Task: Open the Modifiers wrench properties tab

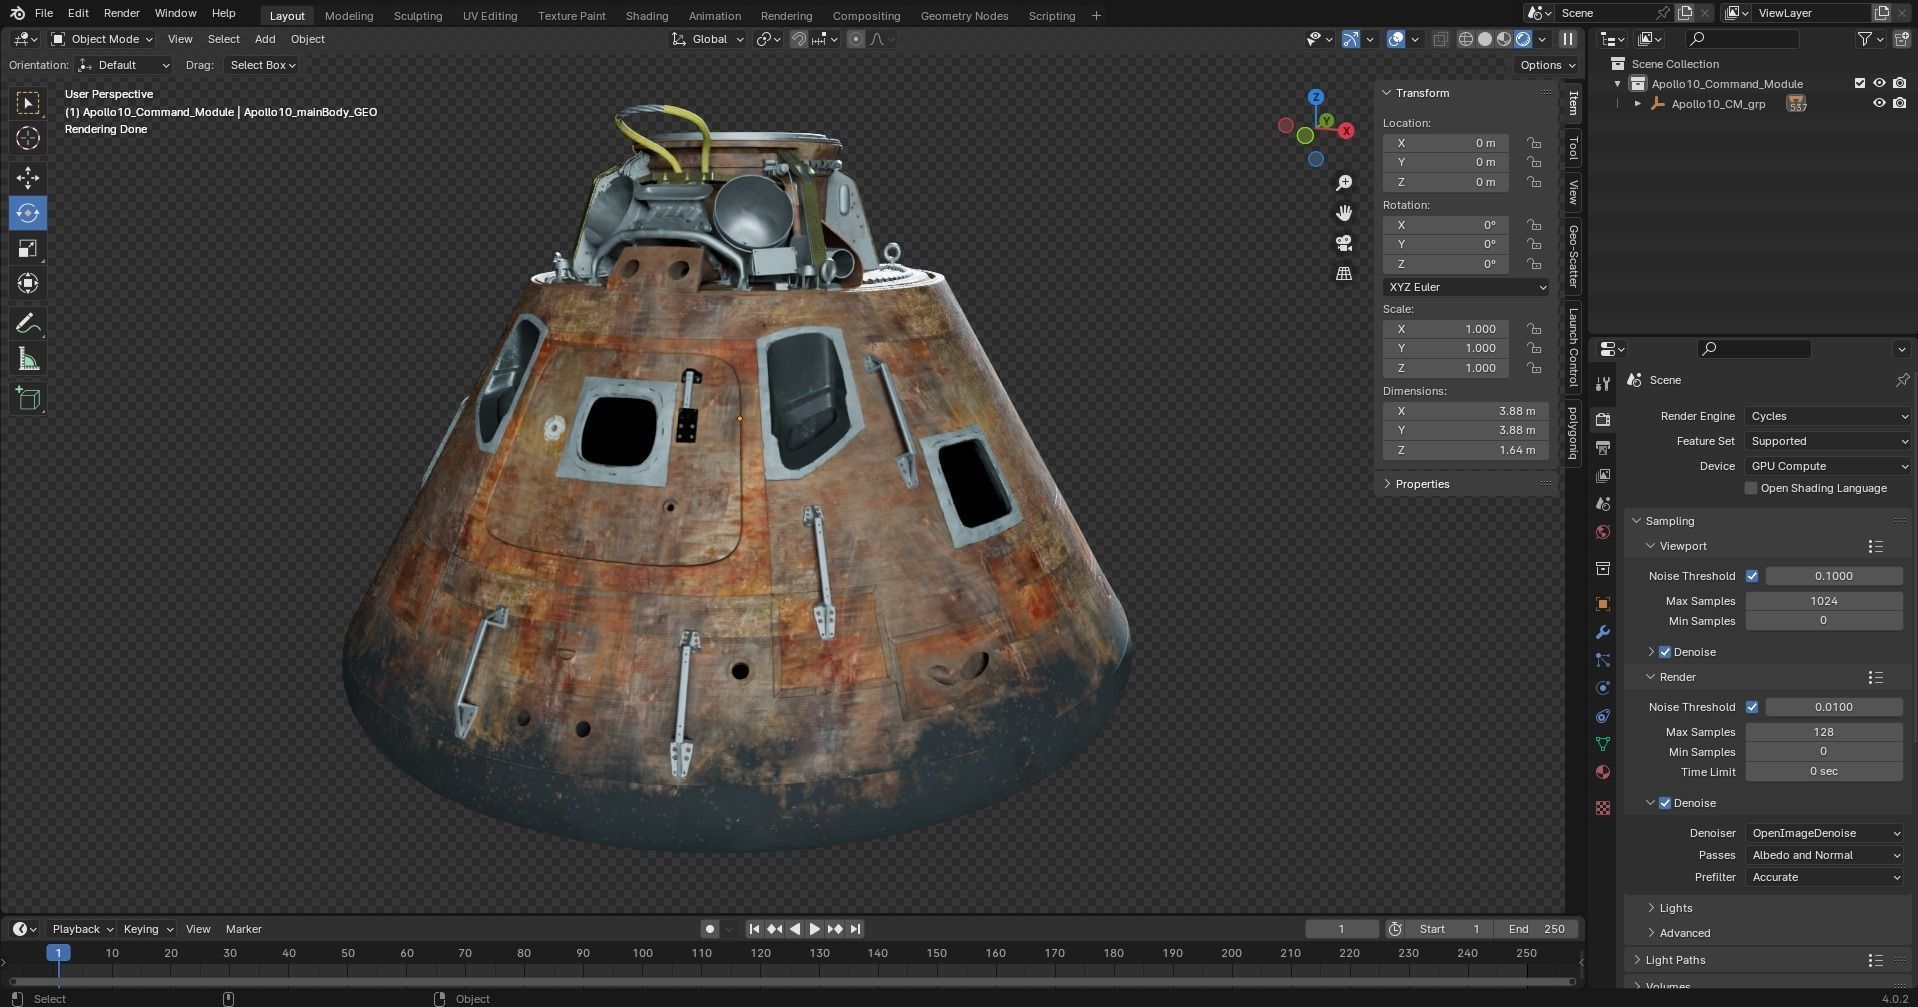Action: coord(1603,632)
